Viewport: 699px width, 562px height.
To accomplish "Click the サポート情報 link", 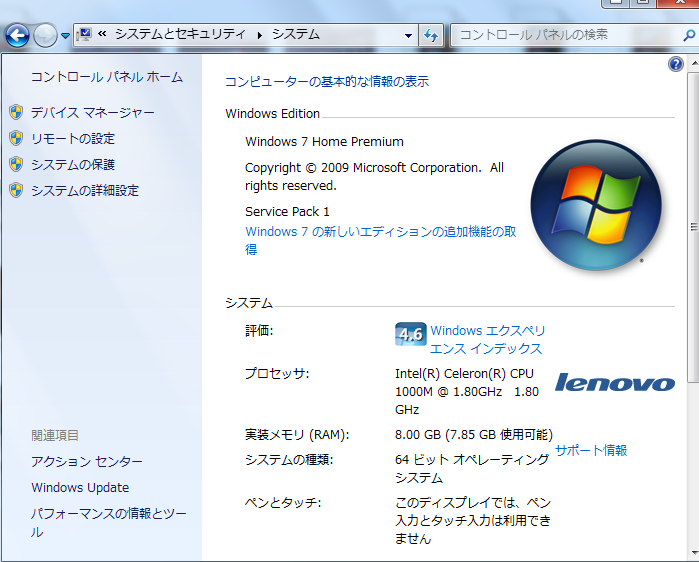I will [591, 450].
